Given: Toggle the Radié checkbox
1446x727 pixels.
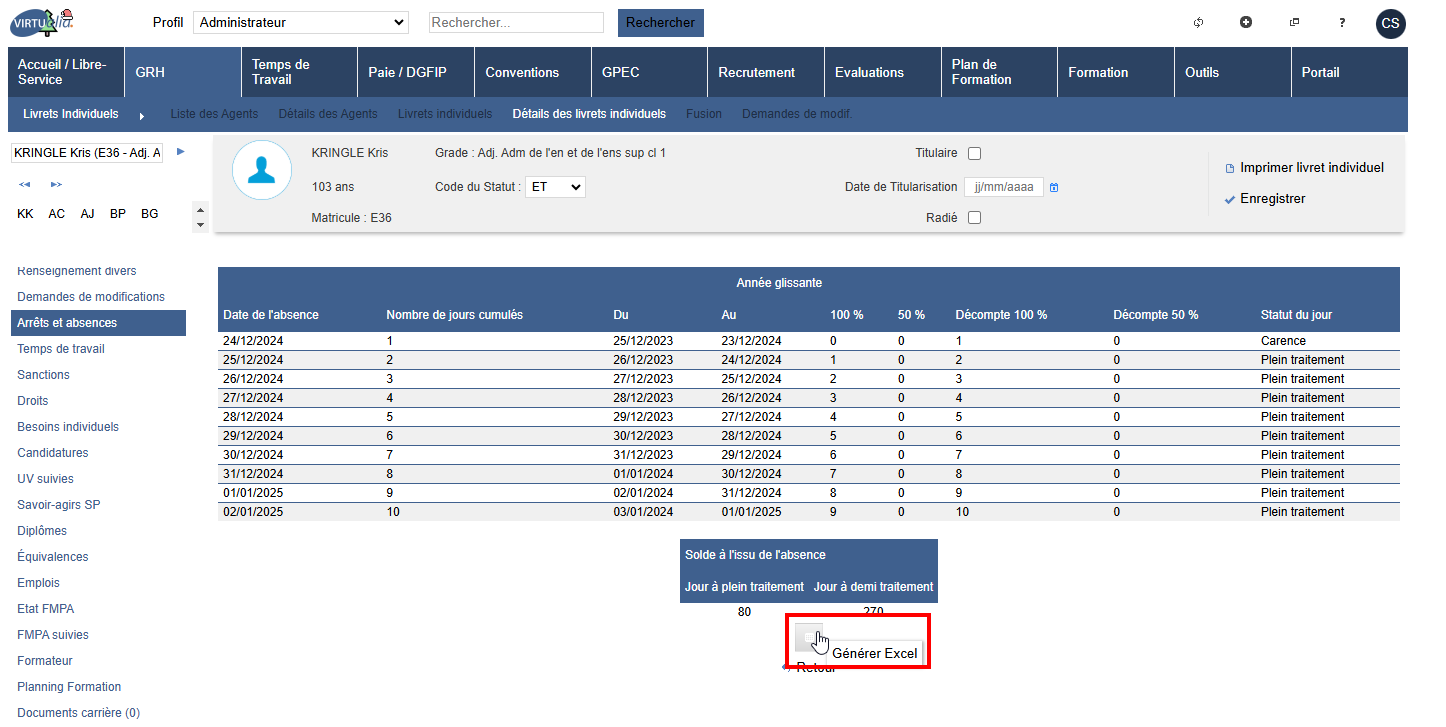Looking at the screenshot, I should click(975, 218).
